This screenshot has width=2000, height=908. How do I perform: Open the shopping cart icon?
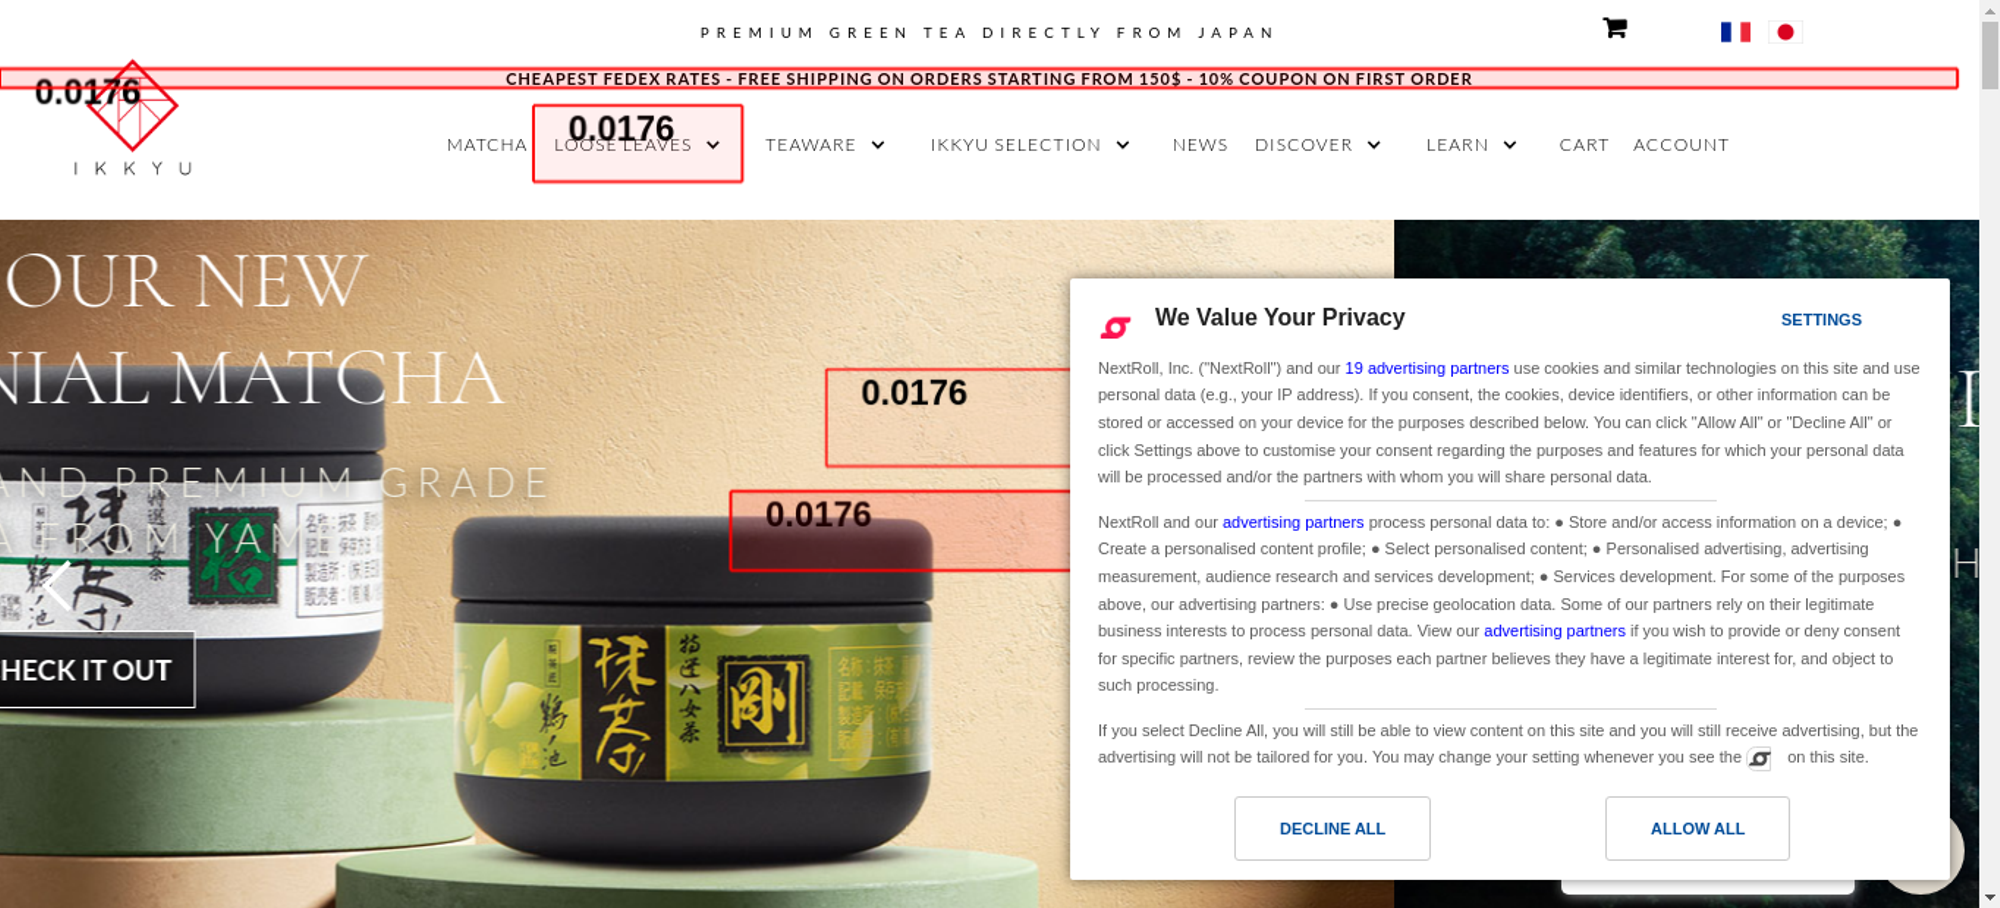coord(1614,28)
